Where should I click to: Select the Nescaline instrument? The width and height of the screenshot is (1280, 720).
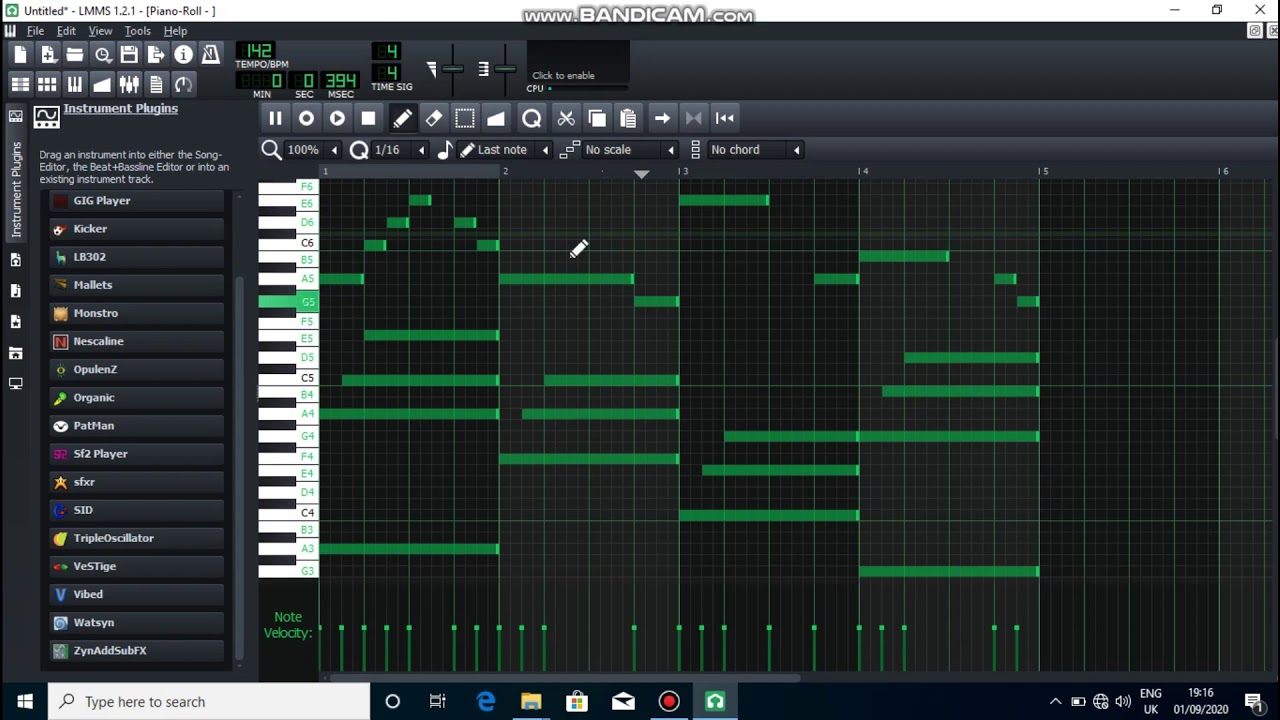click(x=137, y=341)
